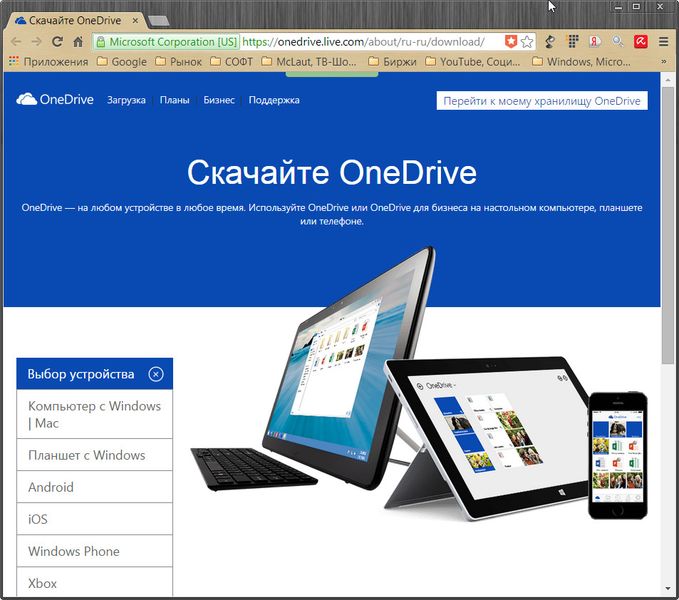
Task: Choose Xbox in device list
Action: pyautogui.click(x=94, y=583)
